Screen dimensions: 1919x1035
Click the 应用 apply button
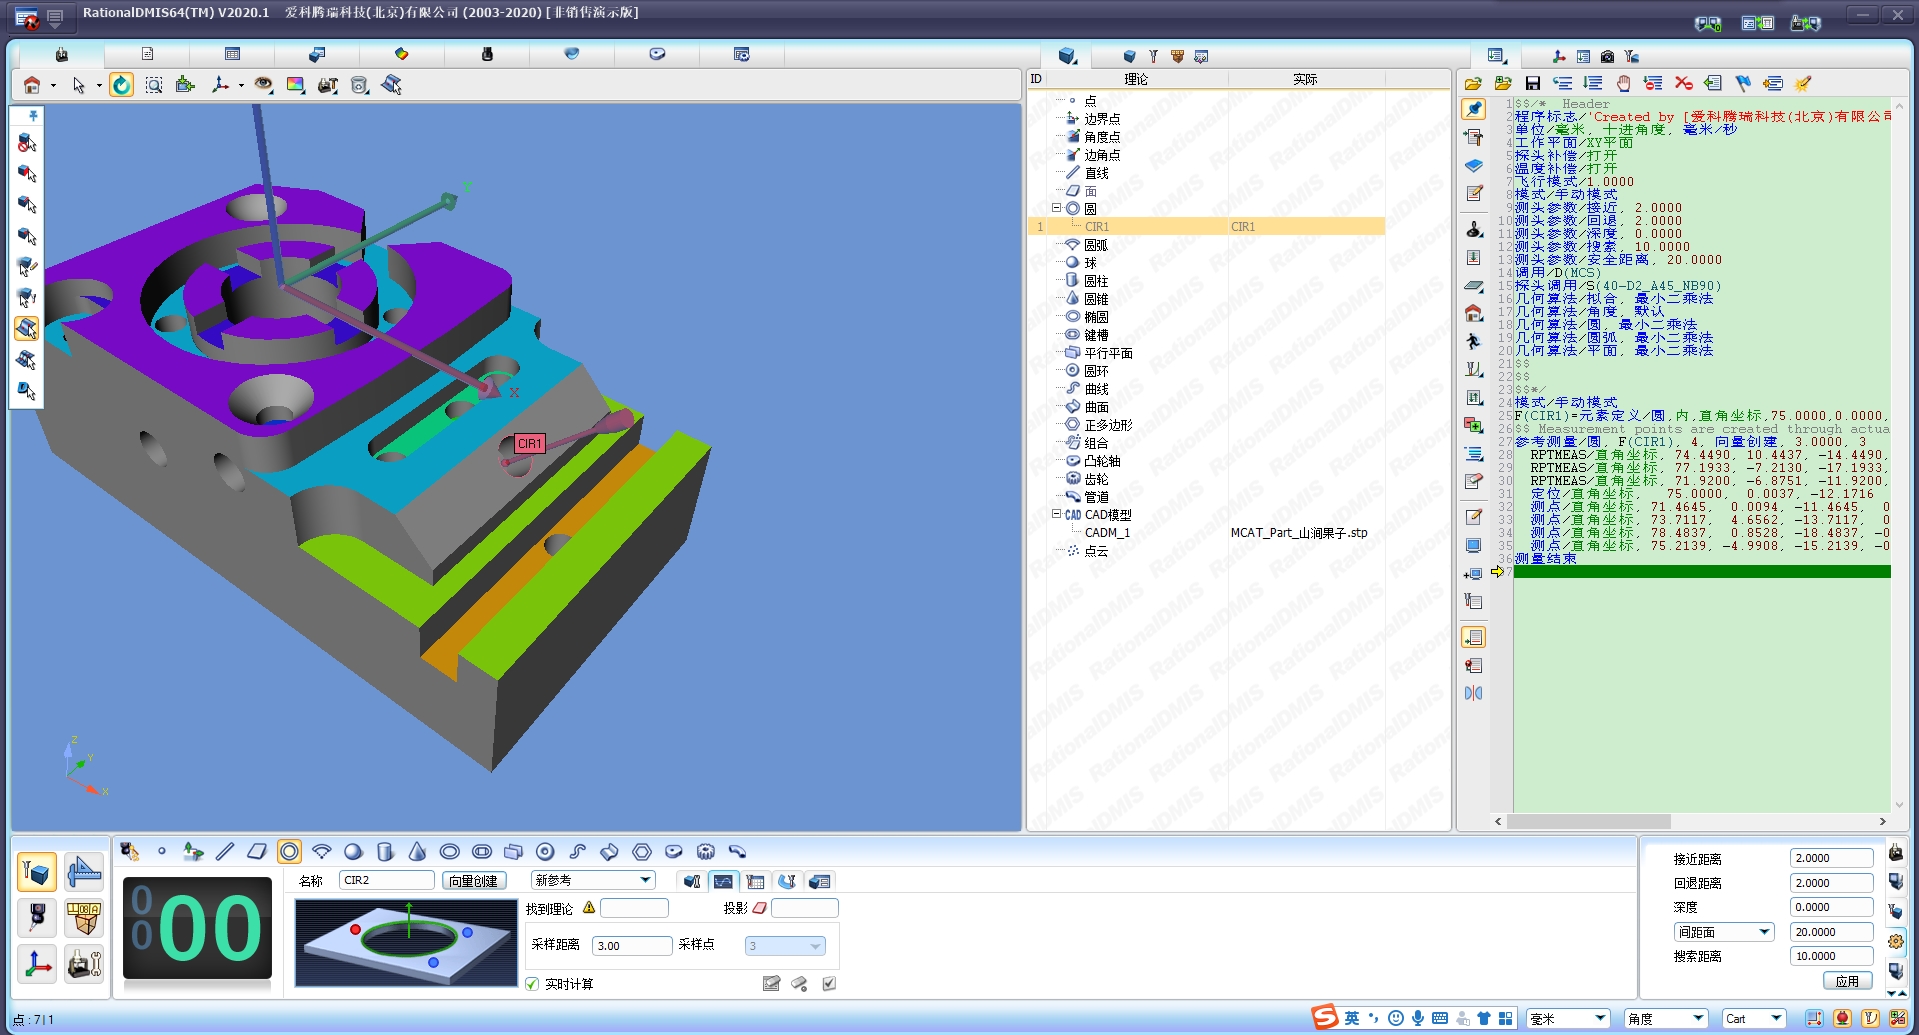pos(1847,981)
